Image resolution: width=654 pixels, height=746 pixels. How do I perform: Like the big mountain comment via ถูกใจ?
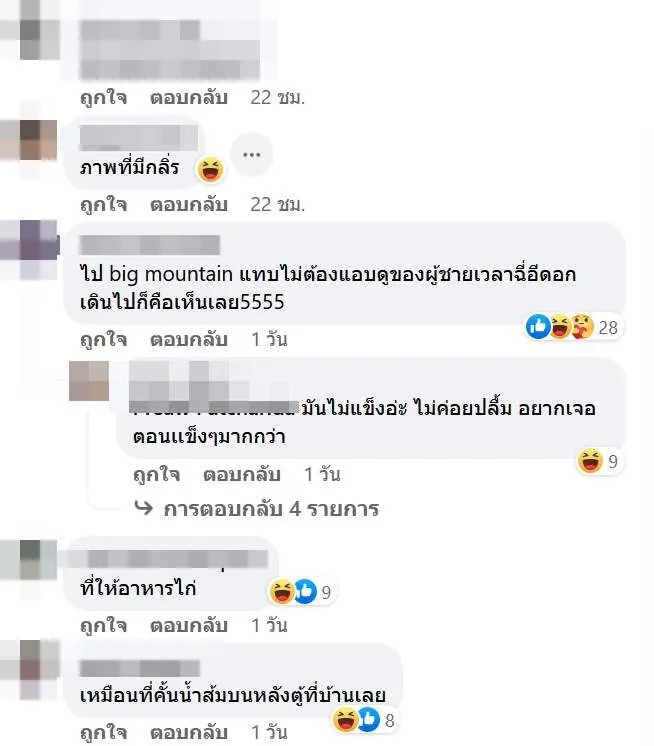pyautogui.click(x=103, y=339)
